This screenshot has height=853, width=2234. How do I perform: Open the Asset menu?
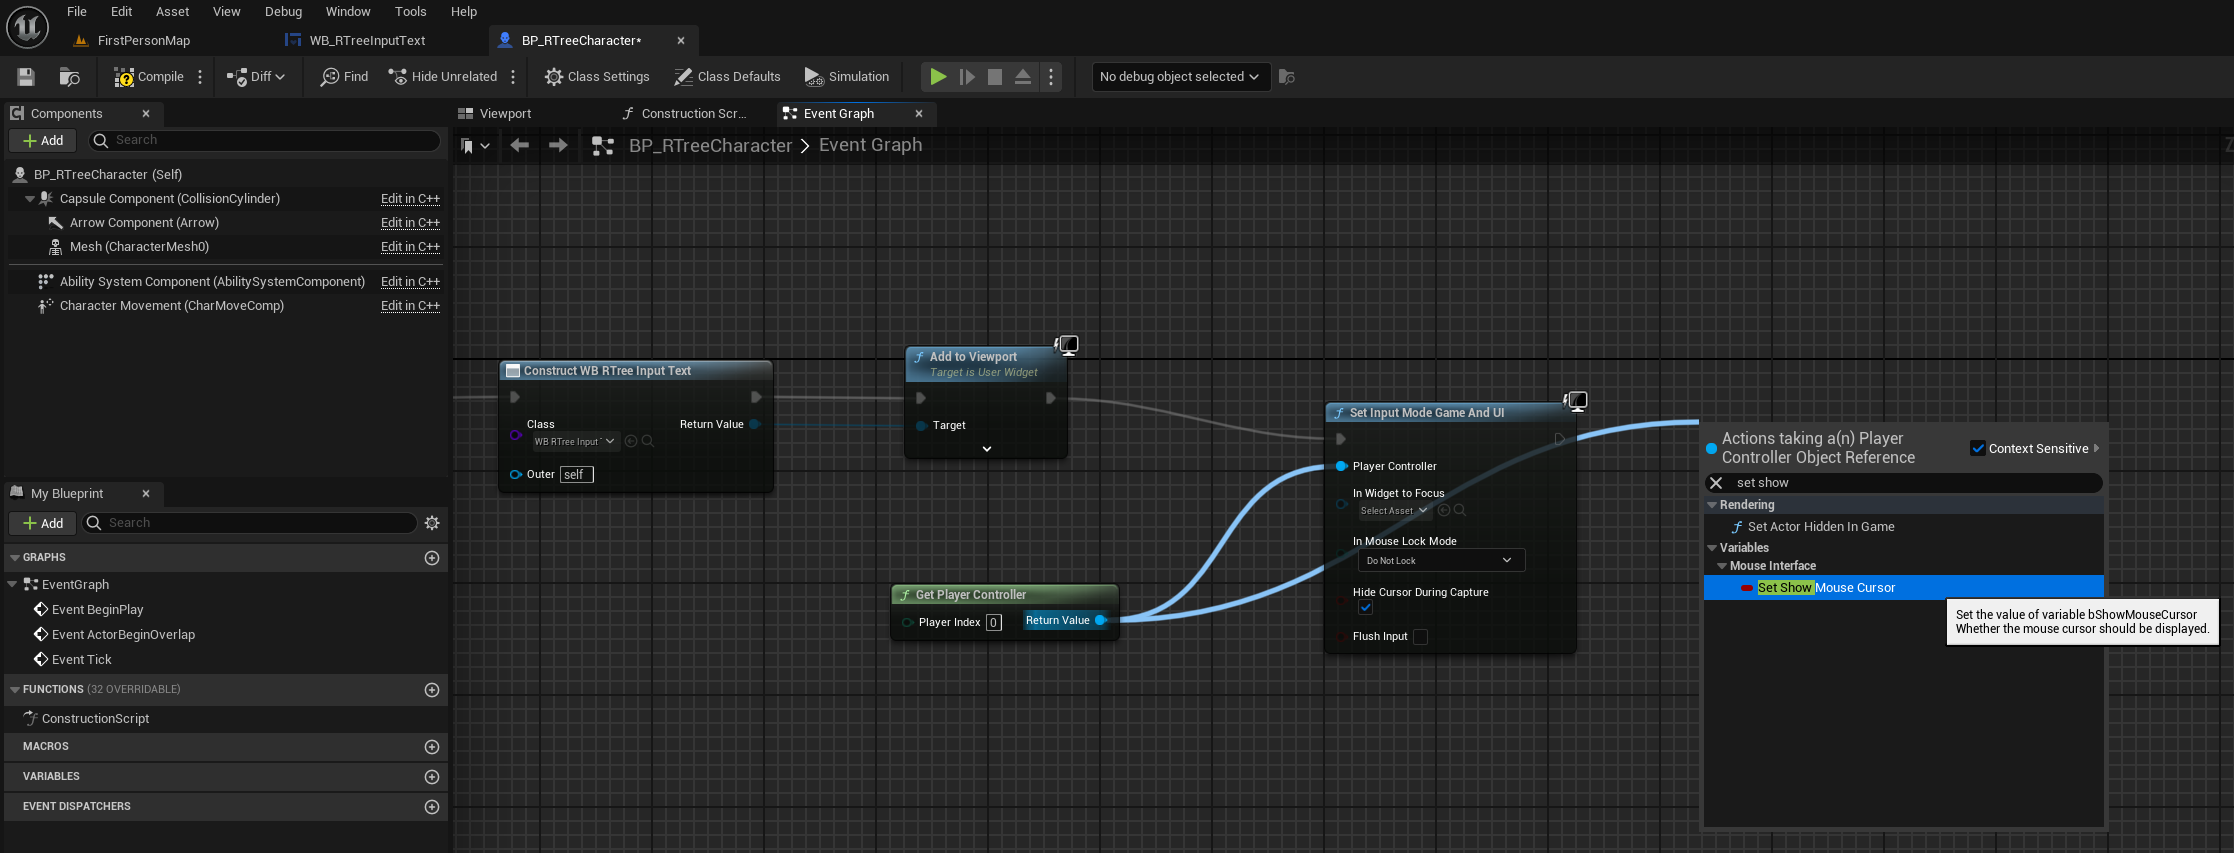tap(172, 12)
